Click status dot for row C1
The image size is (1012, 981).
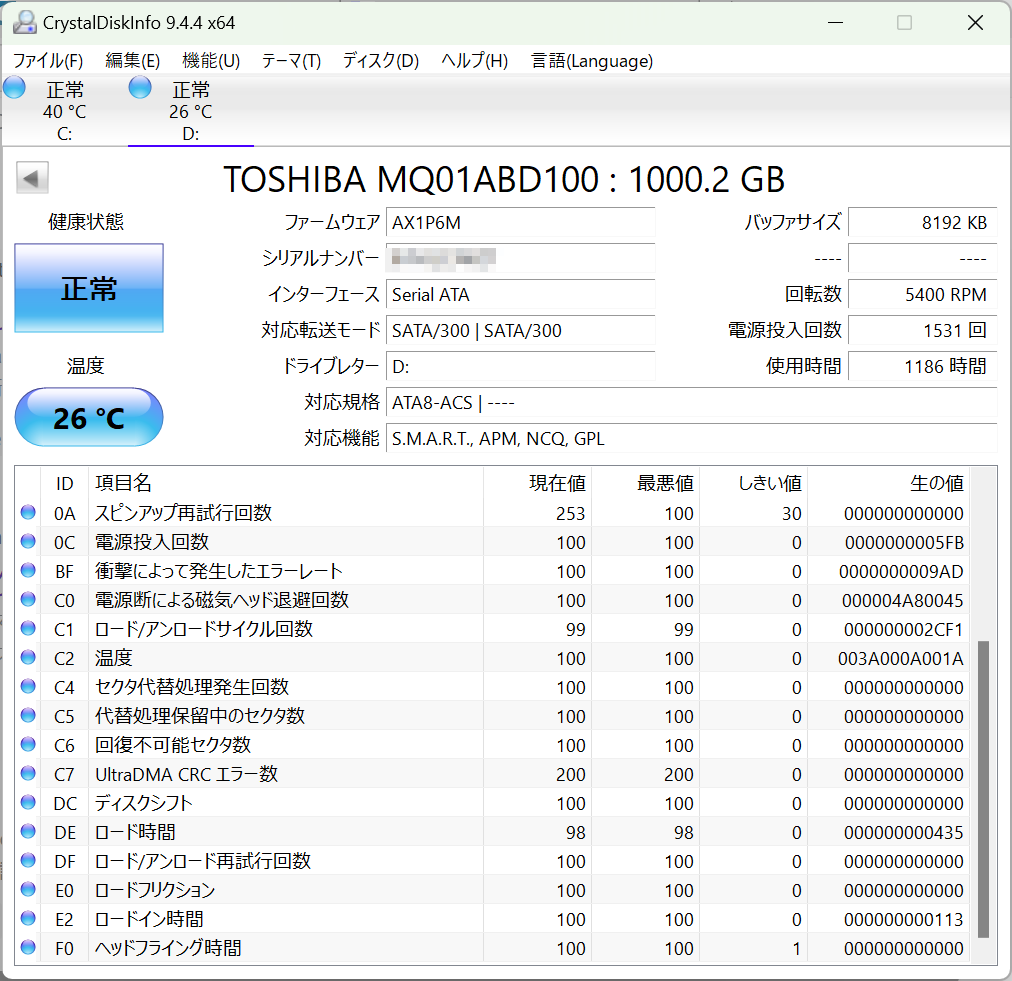(28, 629)
